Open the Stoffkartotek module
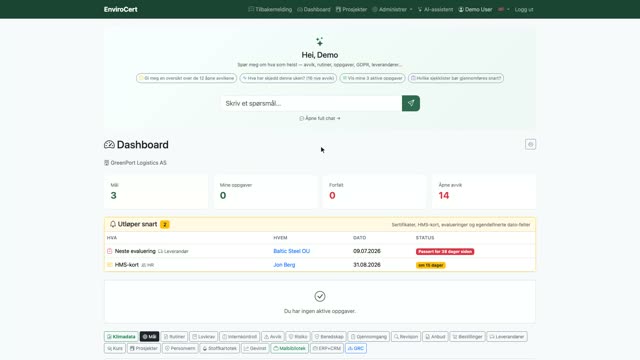 [220, 348]
